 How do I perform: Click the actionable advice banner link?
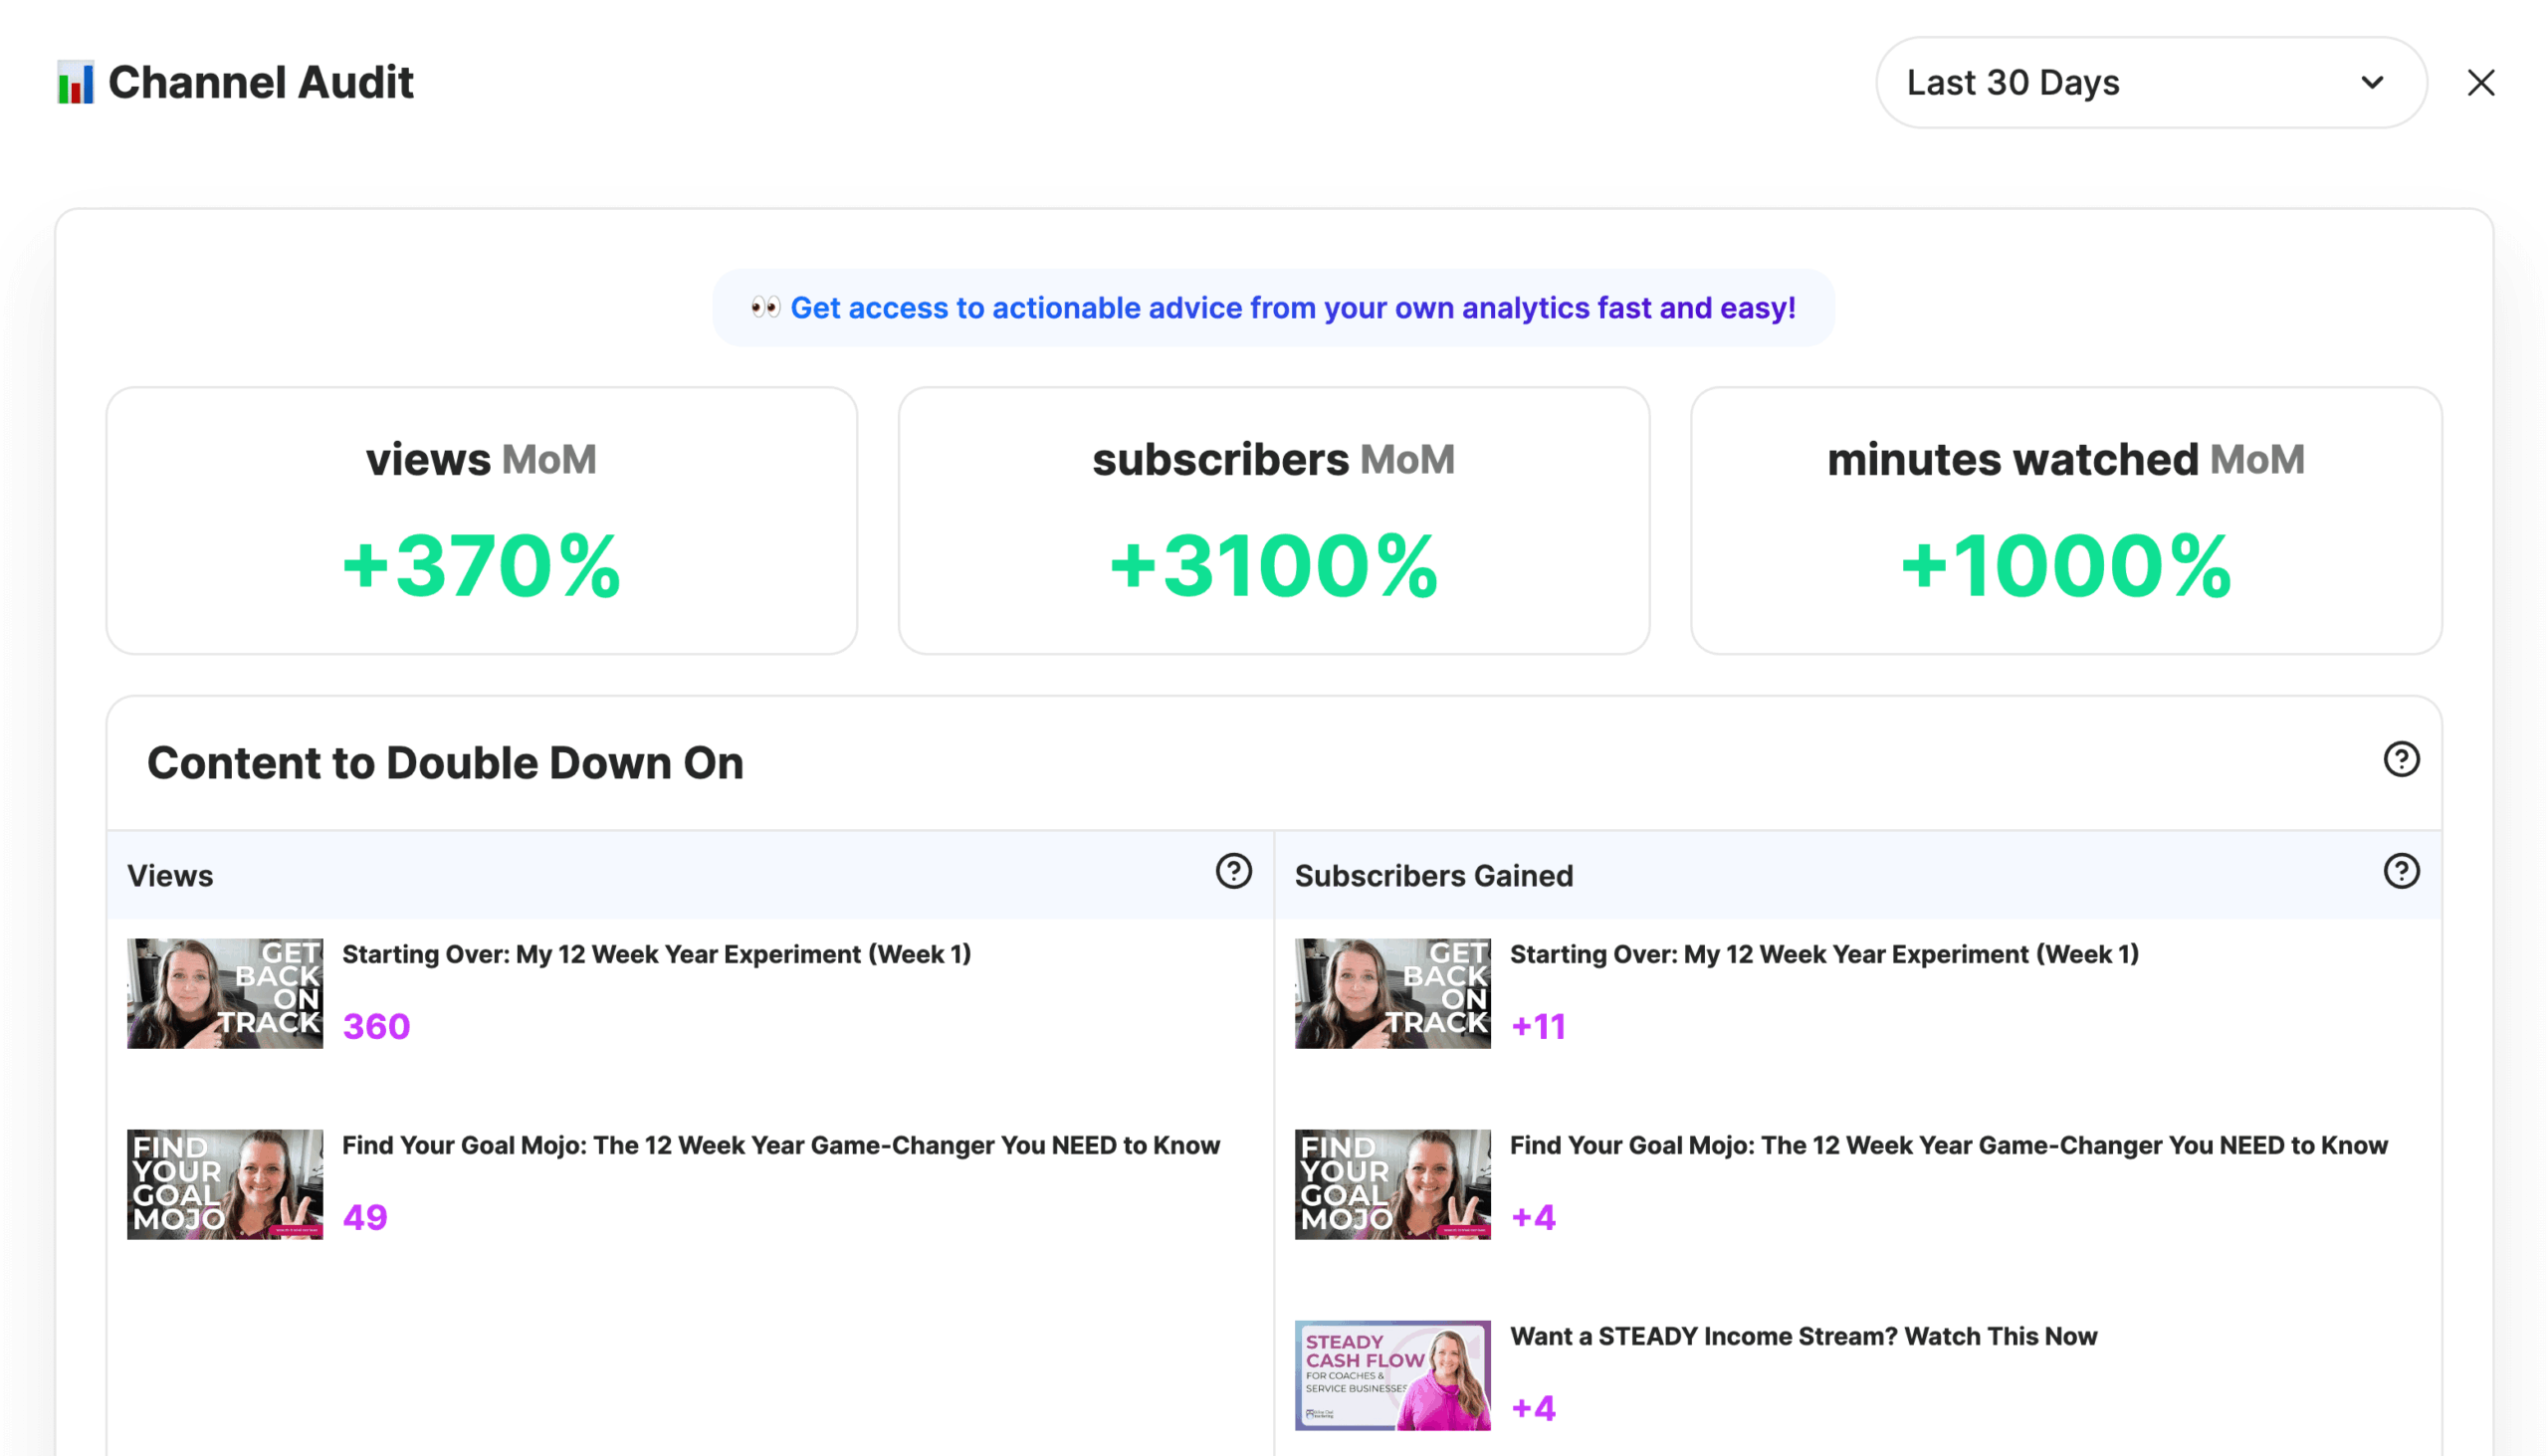pos(1293,308)
